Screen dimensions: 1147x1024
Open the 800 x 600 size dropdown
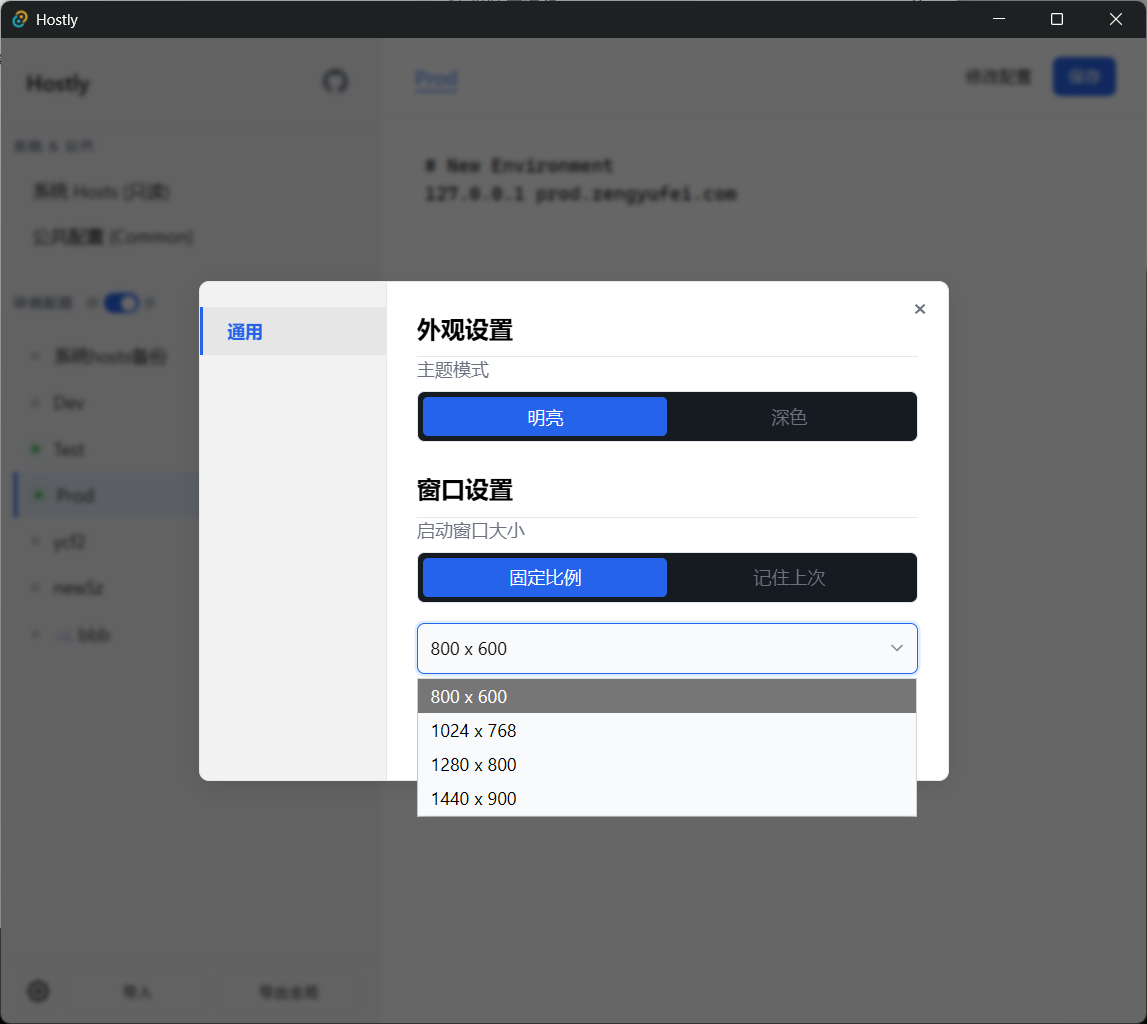point(667,648)
